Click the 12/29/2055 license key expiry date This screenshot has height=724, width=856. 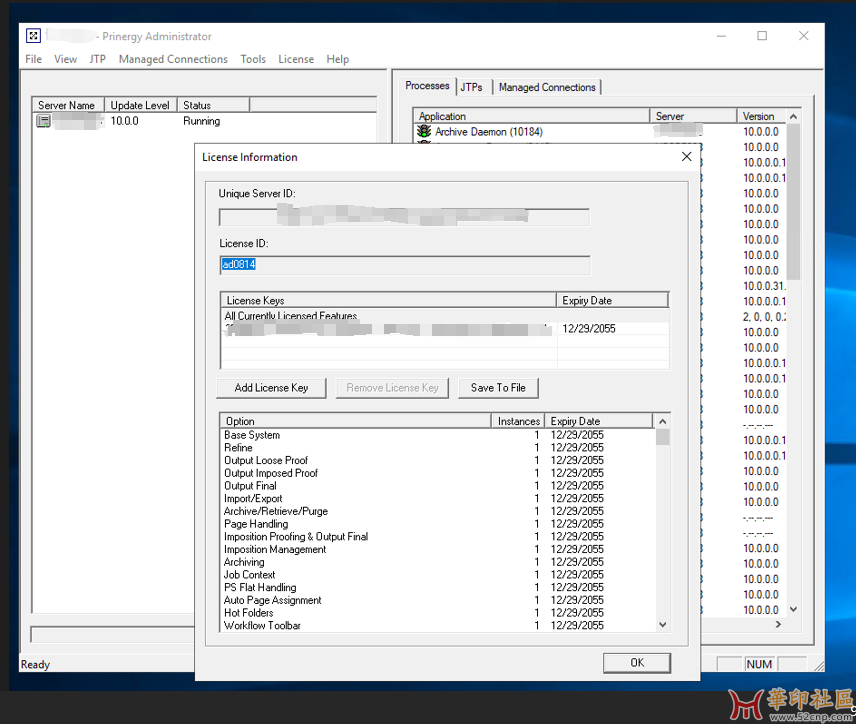pyautogui.click(x=588, y=329)
